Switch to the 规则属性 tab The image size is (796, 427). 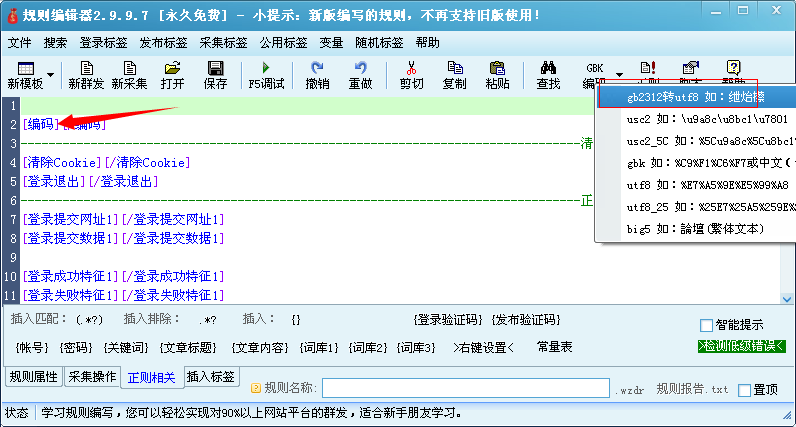point(33,377)
